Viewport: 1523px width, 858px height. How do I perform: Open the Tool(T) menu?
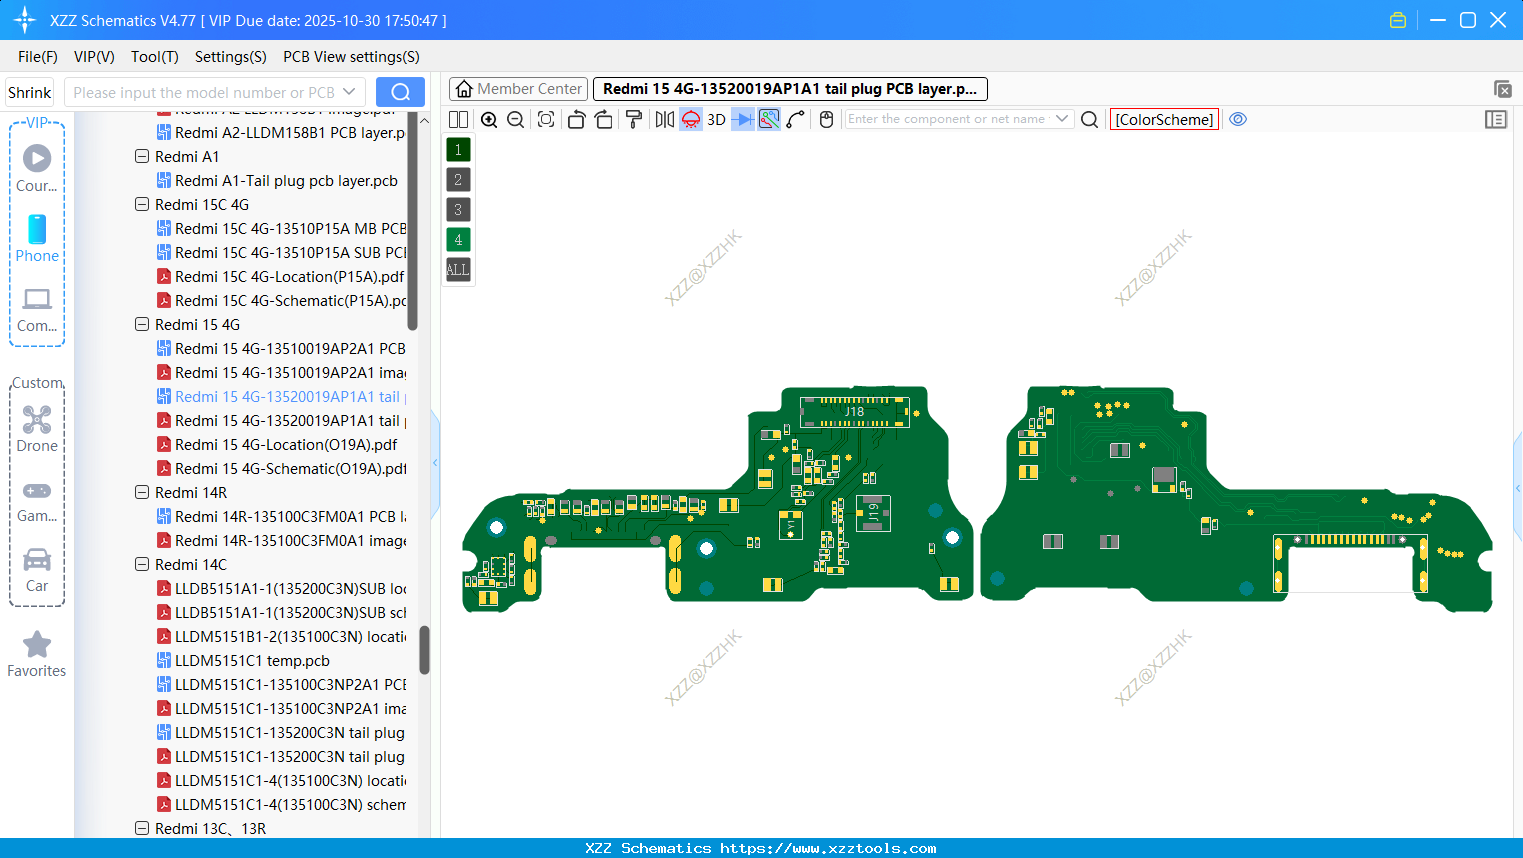click(x=154, y=57)
